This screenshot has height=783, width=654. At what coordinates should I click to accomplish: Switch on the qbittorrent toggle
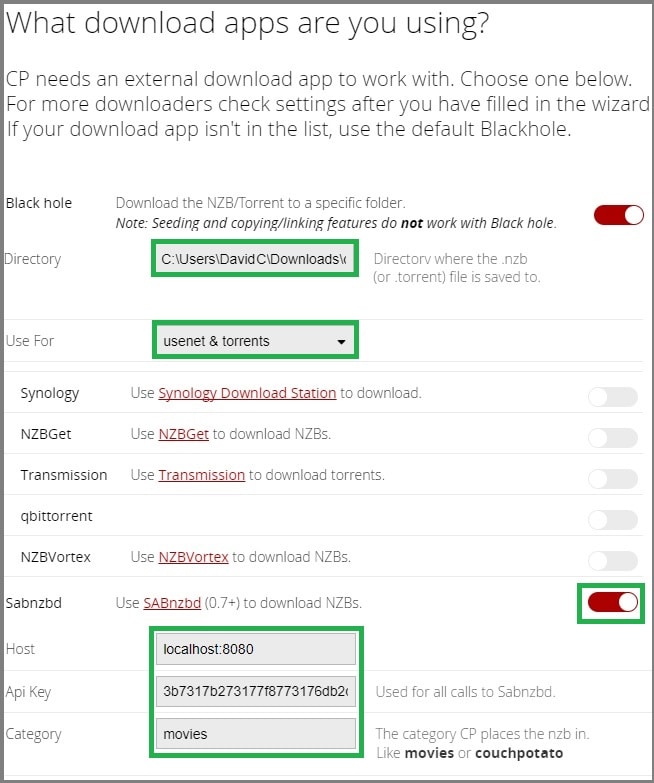tap(613, 520)
